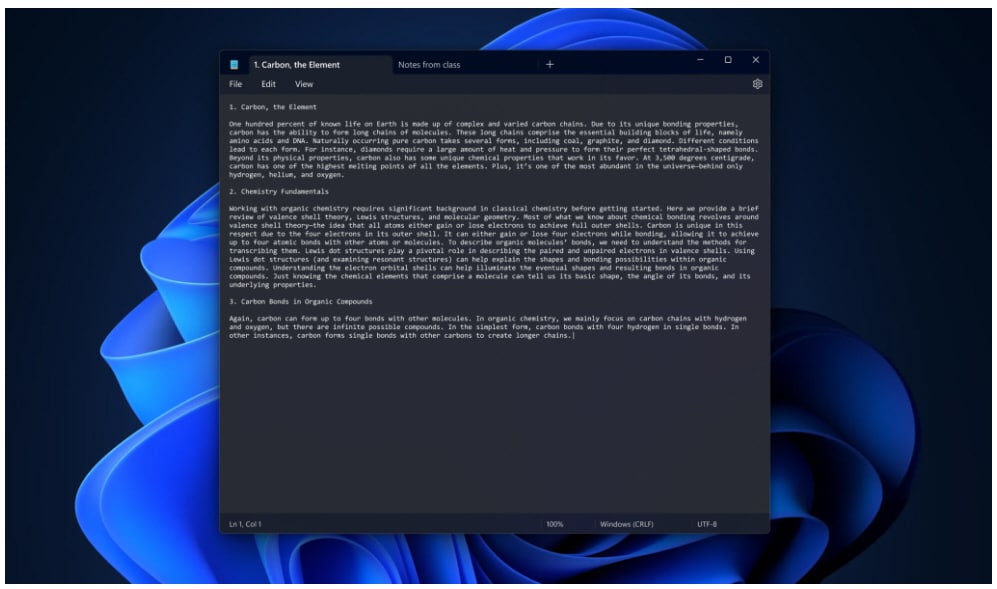Click the "Ln 1, Col 1" position indicator
997x589 pixels.
tap(243, 522)
